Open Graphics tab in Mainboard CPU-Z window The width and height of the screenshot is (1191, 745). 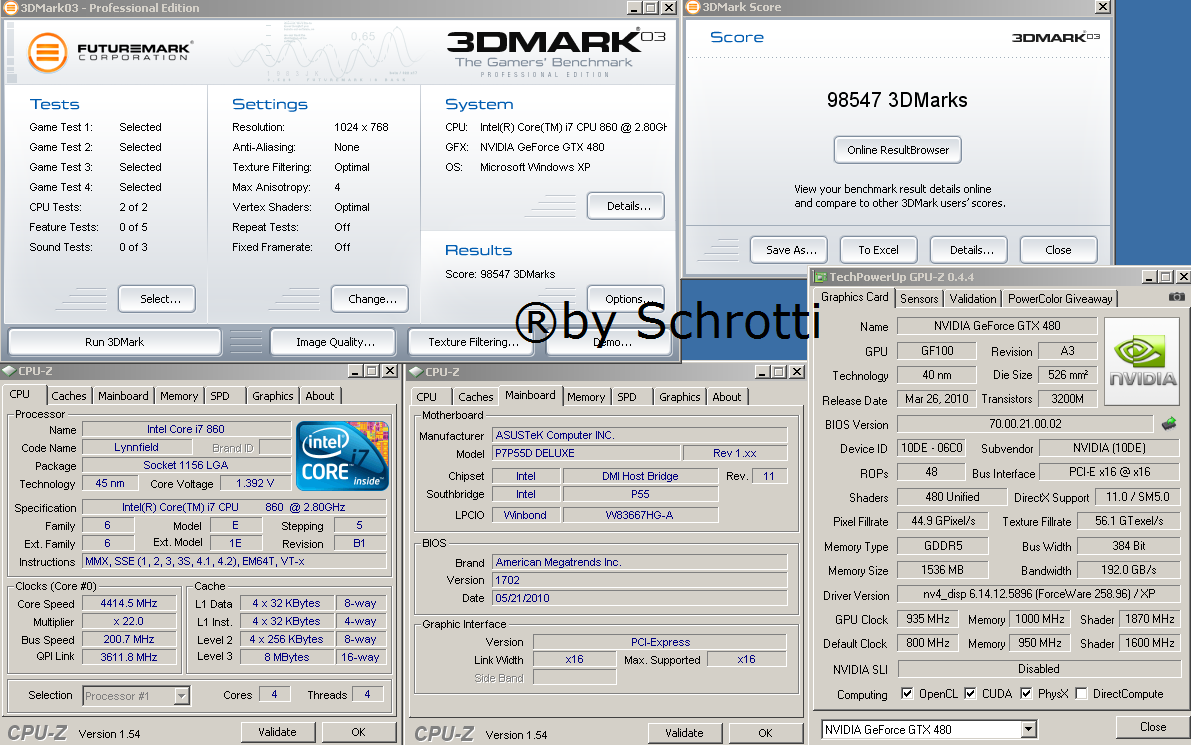click(680, 396)
